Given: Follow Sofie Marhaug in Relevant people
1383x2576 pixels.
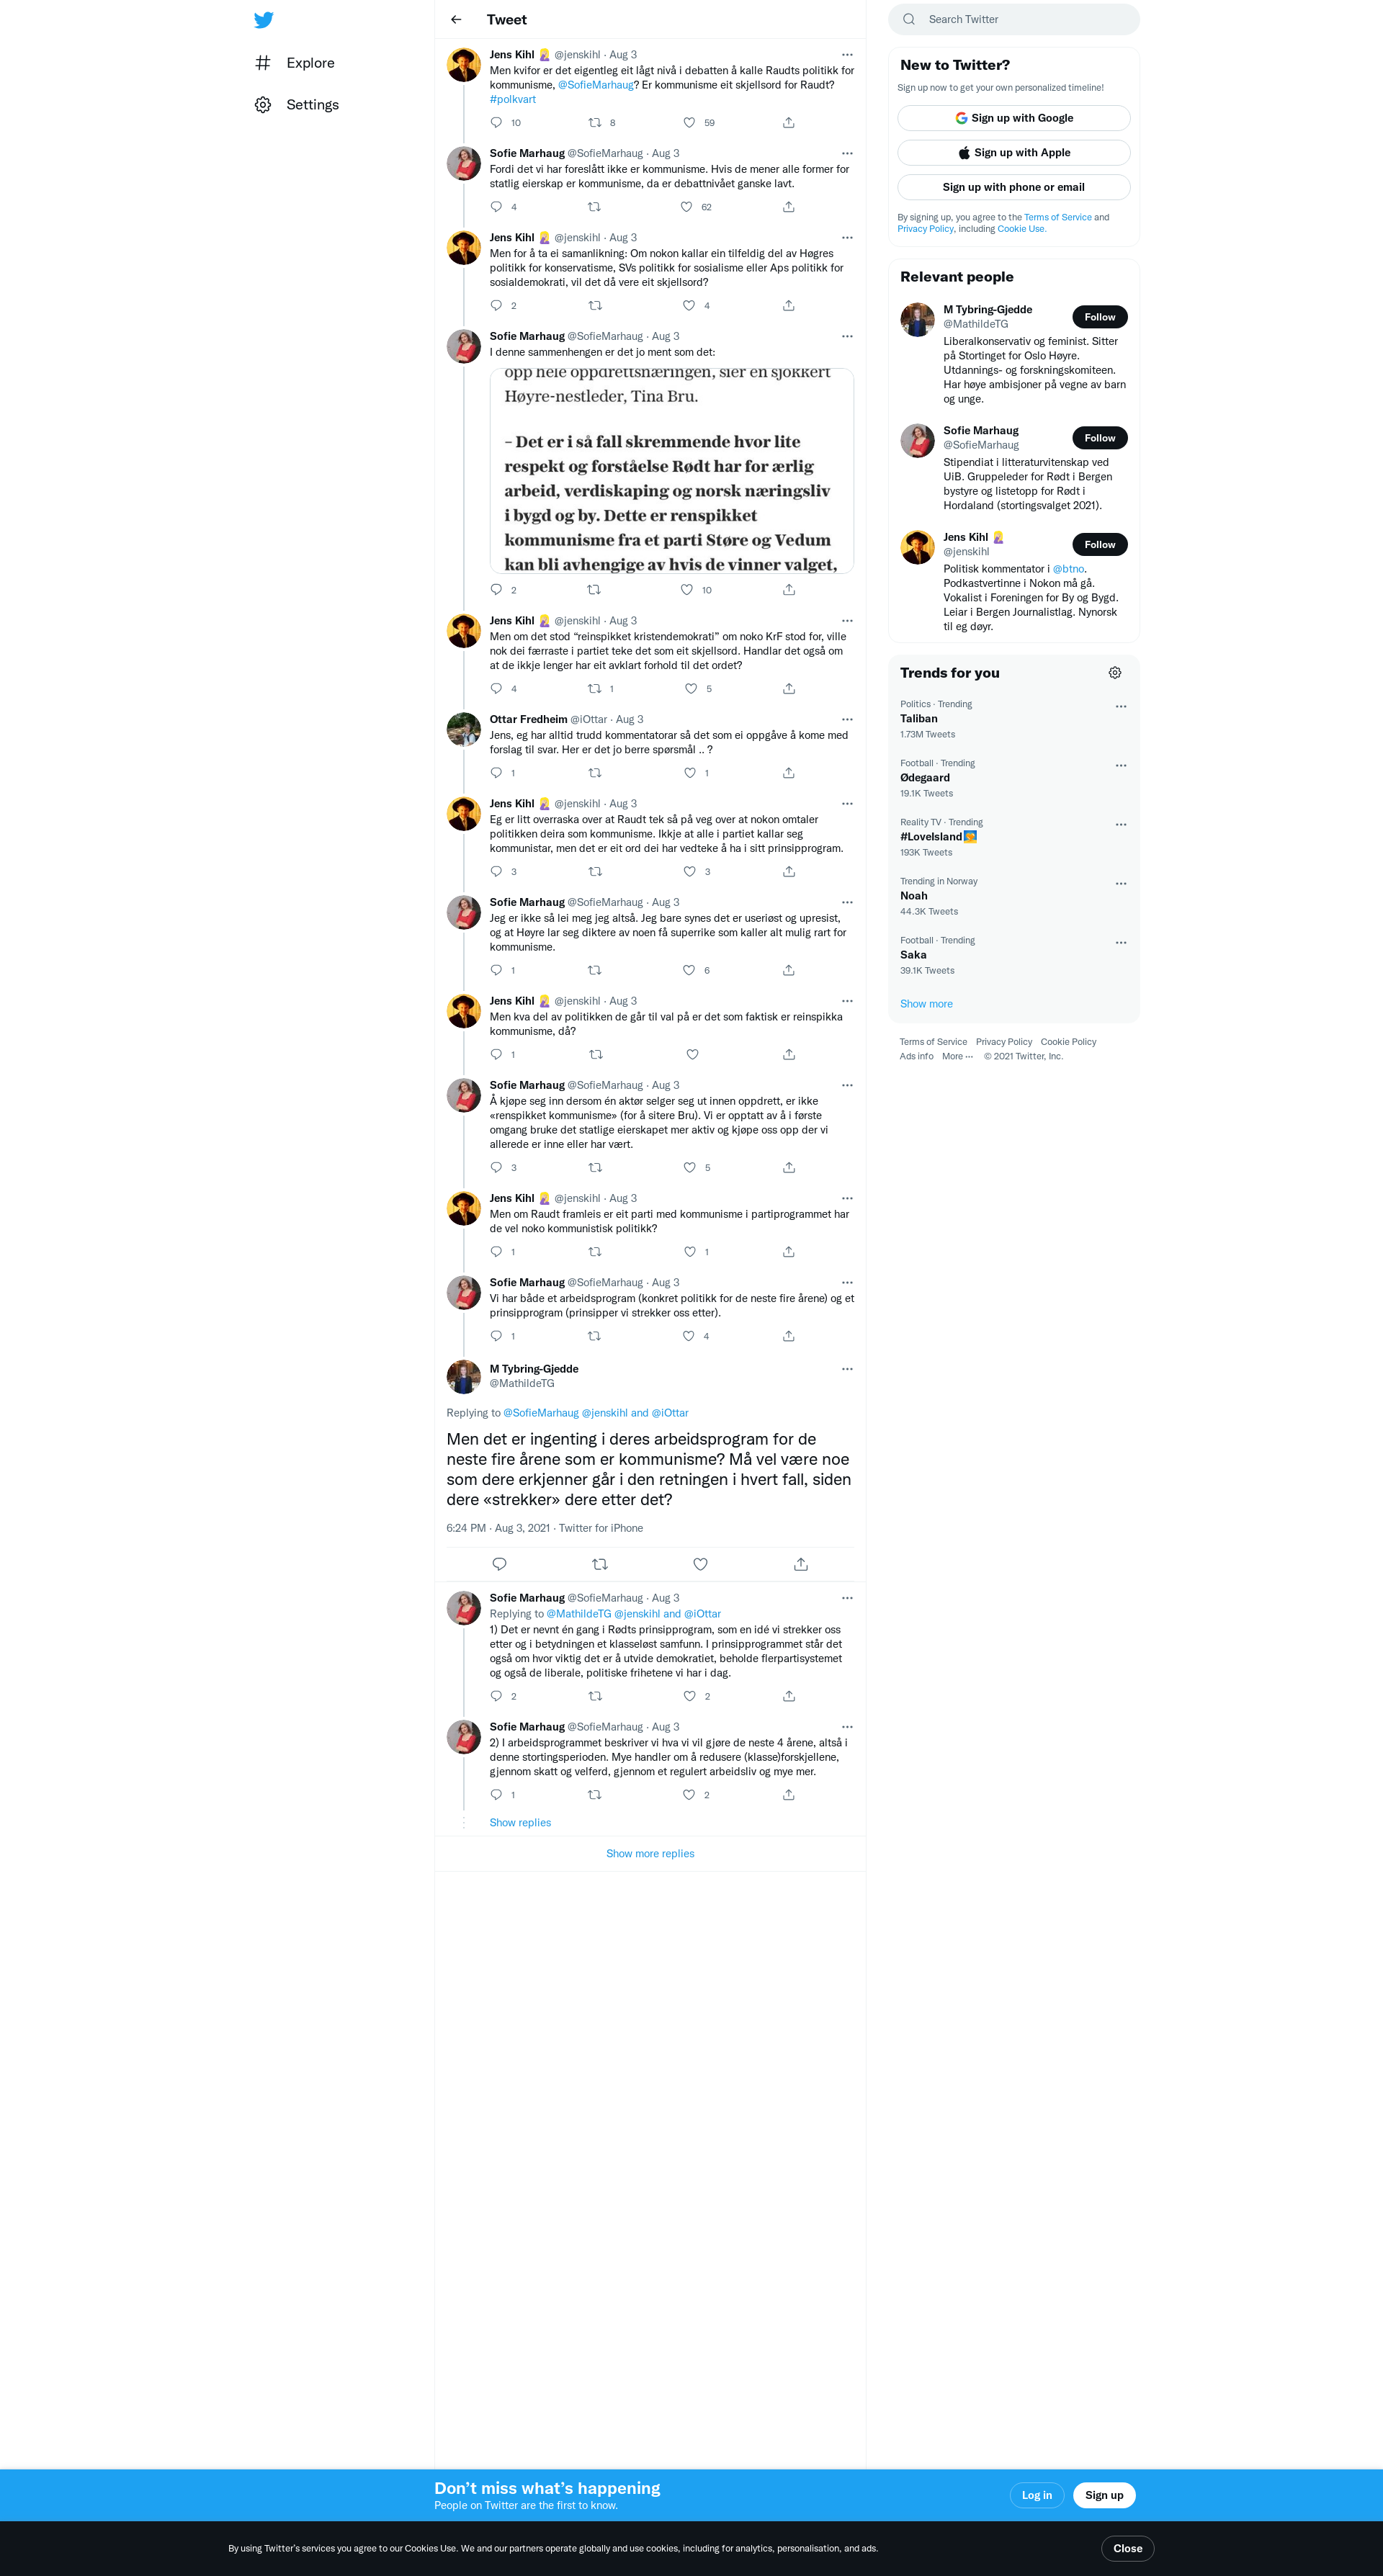Looking at the screenshot, I should pyautogui.click(x=1100, y=438).
